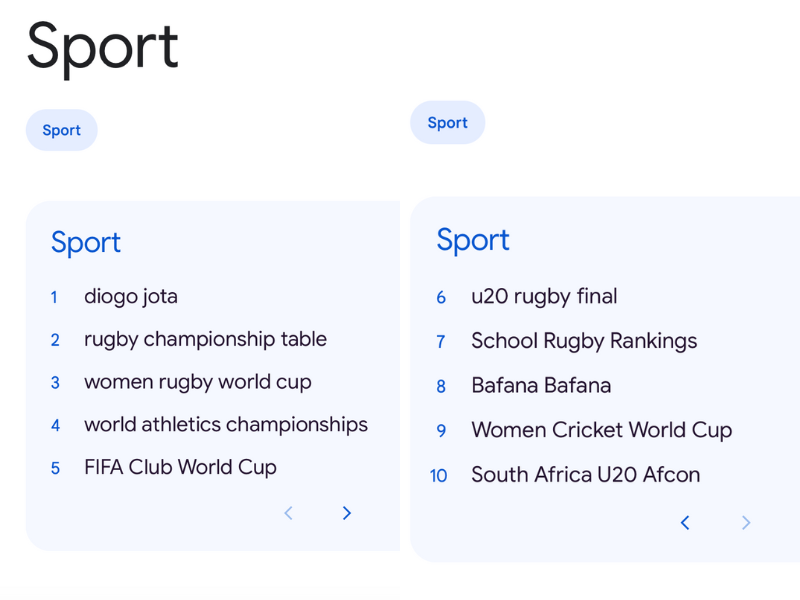Viewport: 800px width, 600px height.
Task: Open women rugby world cup topic
Action: point(197,382)
